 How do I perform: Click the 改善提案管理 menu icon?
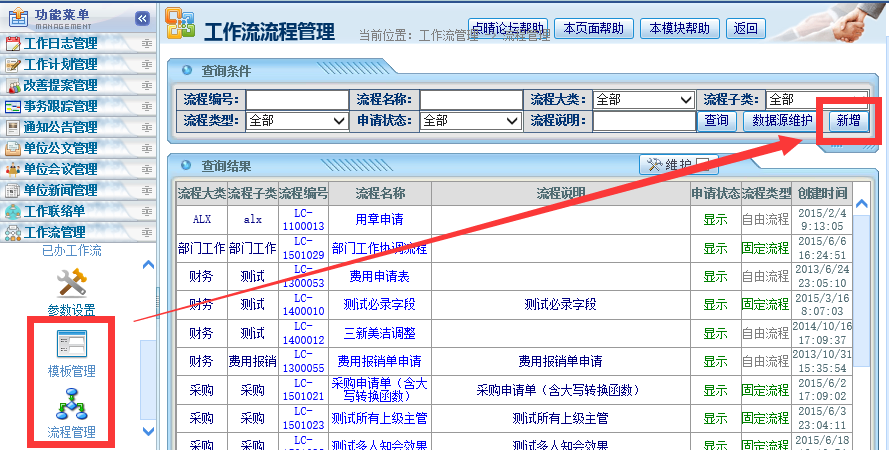pos(14,85)
